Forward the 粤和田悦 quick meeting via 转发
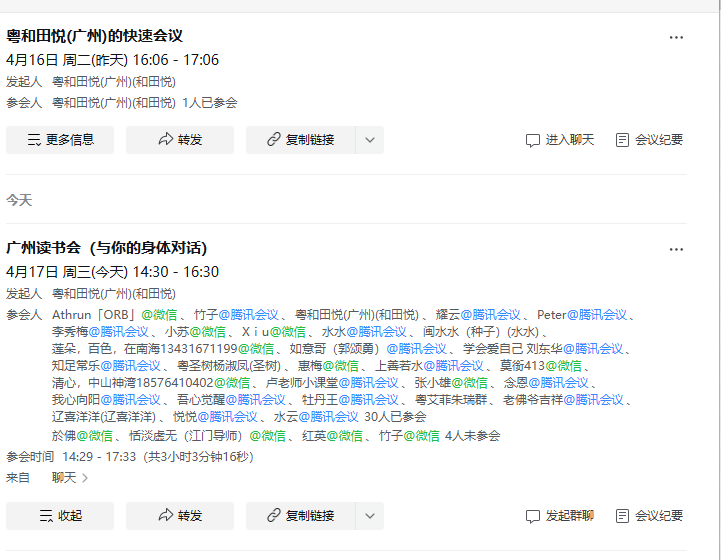721x560 pixels. pos(180,140)
